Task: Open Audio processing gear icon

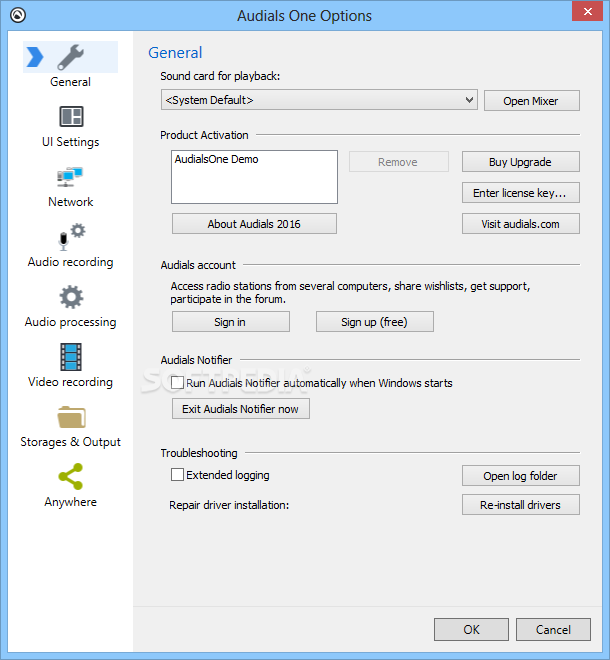Action: tap(71, 297)
